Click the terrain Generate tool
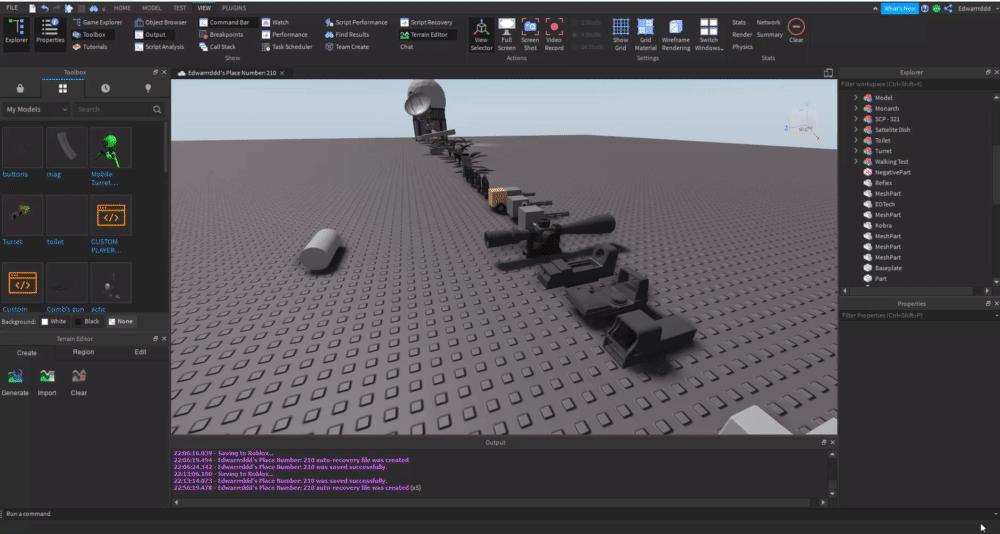The image size is (1000, 534). pyautogui.click(x=15, y=383)
